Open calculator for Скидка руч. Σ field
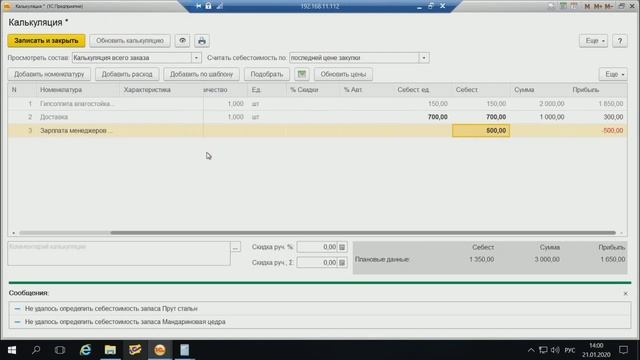 pyautogui.click(x=342, y=262)
